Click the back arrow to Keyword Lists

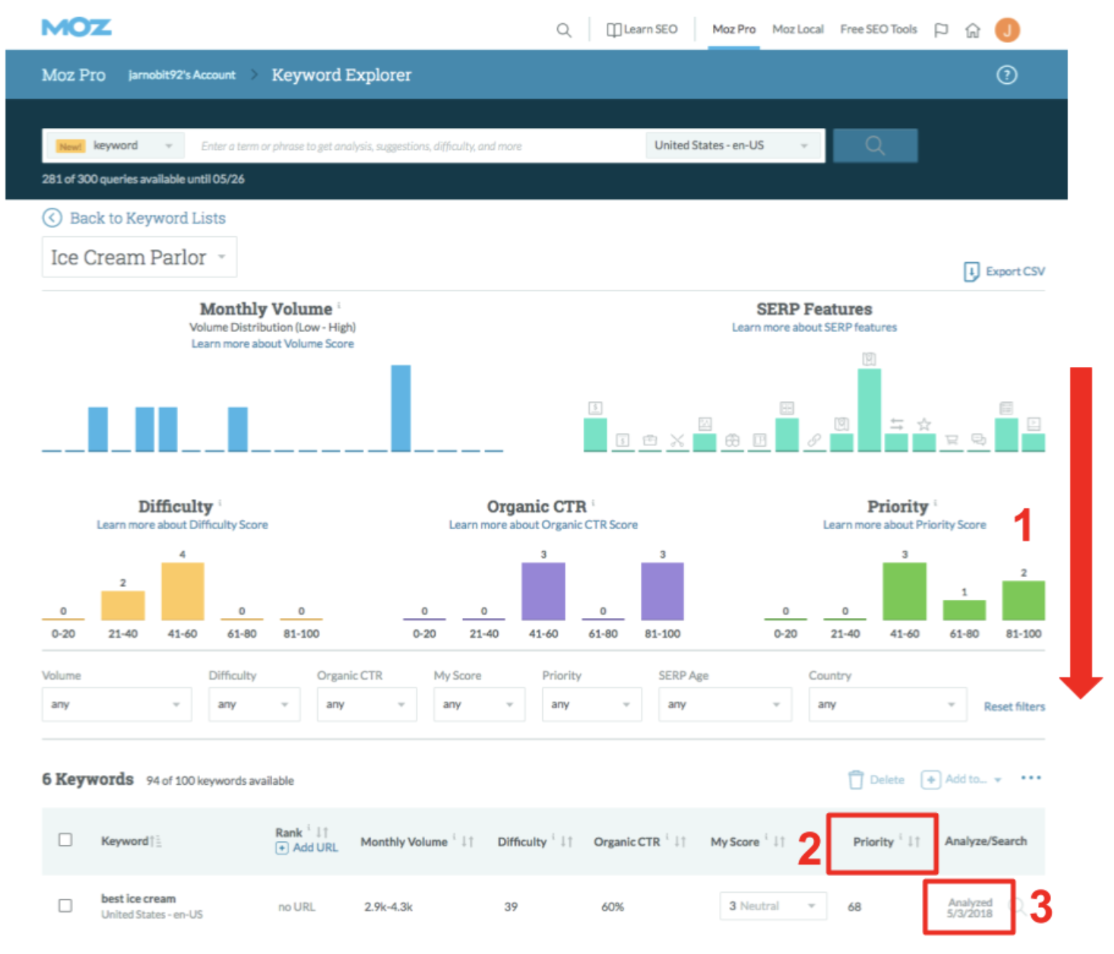pyautogui.click(x=52, y=218)
